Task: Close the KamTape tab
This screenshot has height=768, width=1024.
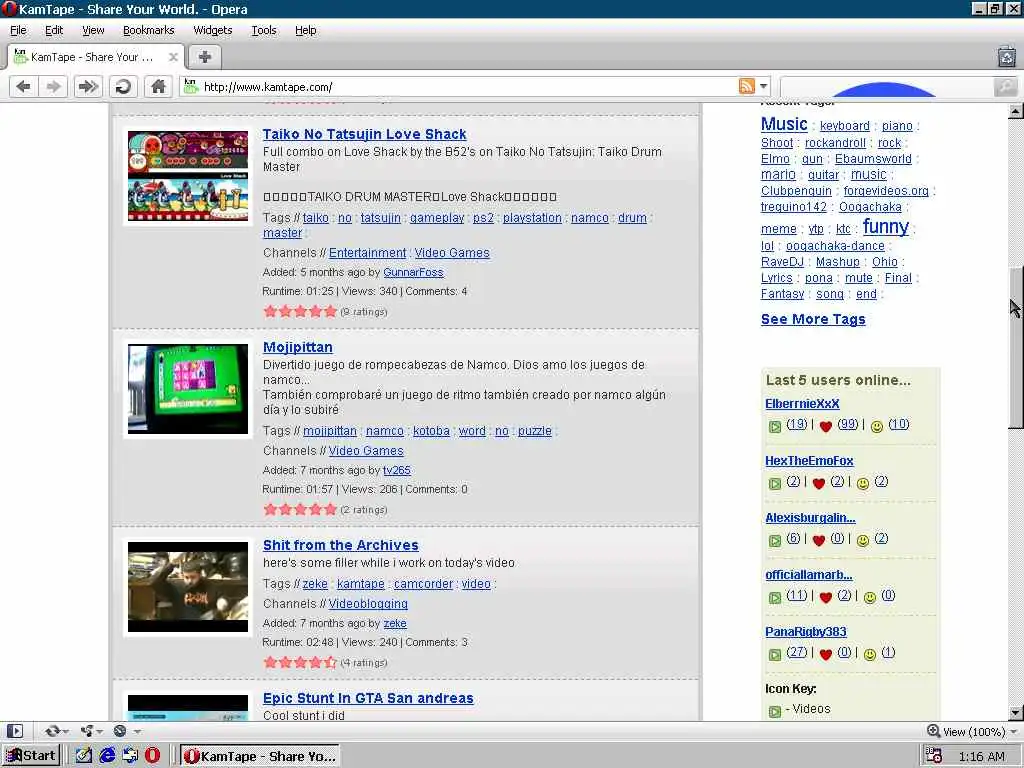Action: (173, 57)
